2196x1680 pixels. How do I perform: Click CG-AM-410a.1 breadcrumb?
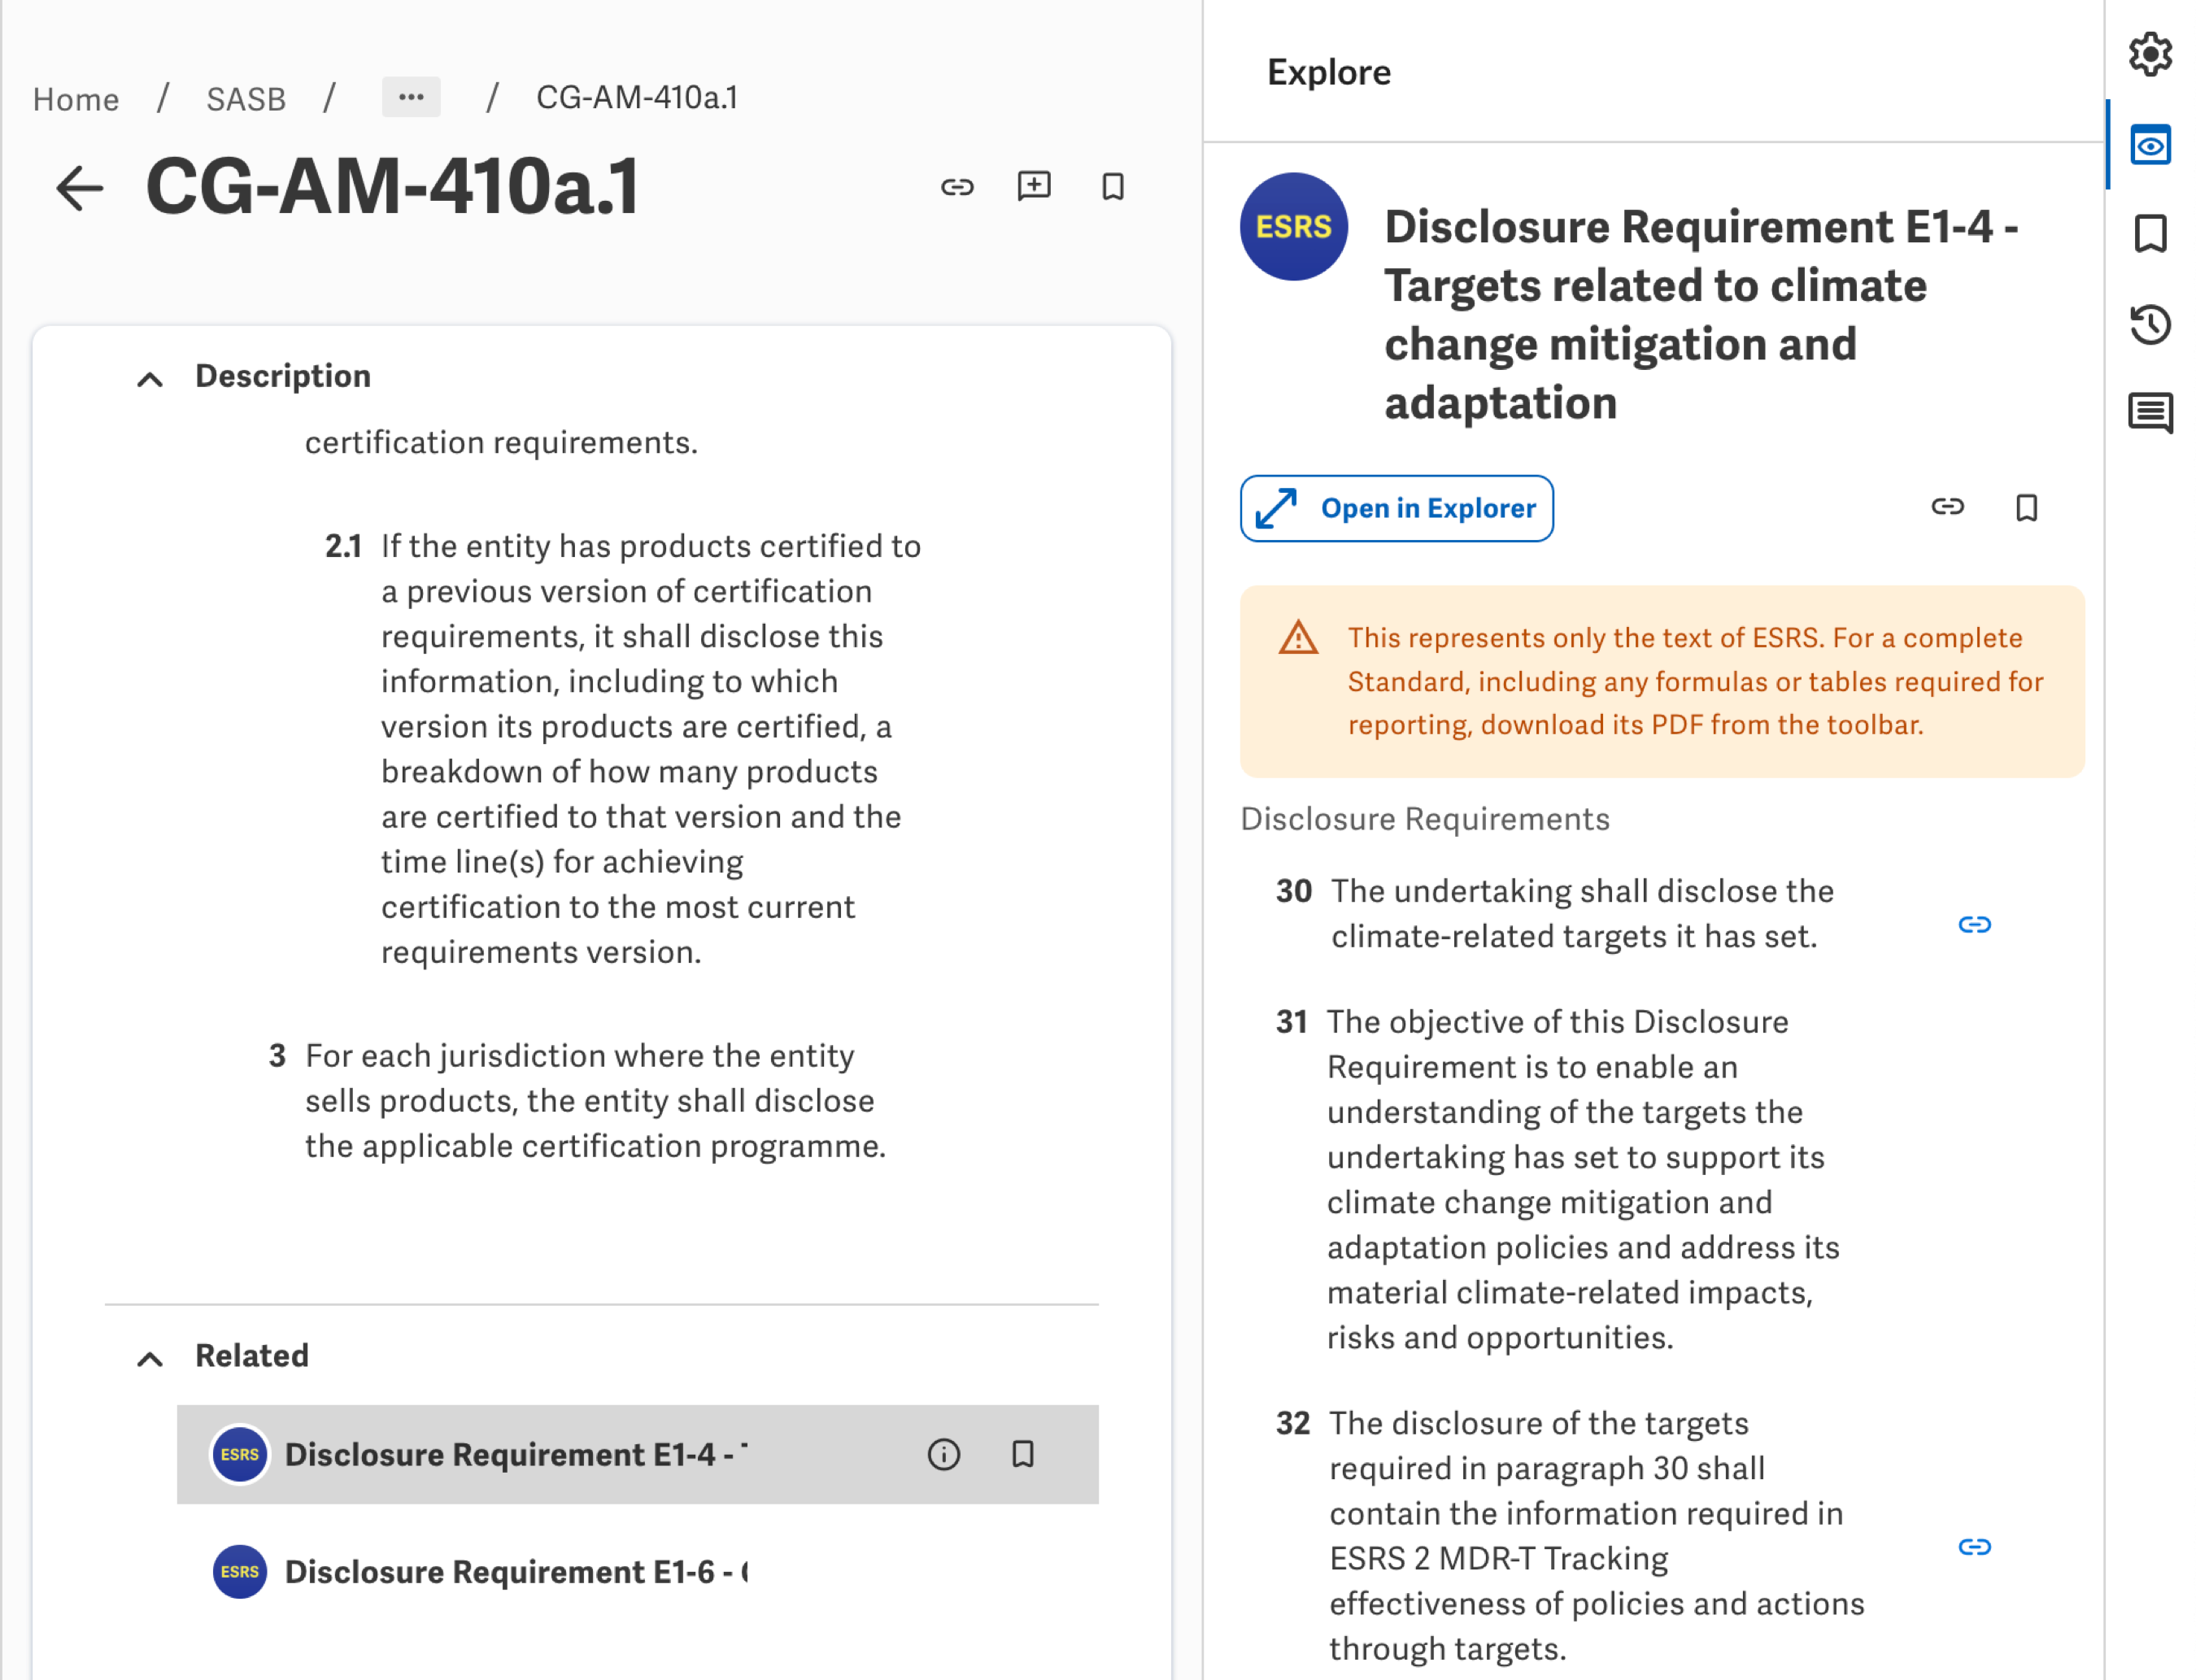pos(636,98)
